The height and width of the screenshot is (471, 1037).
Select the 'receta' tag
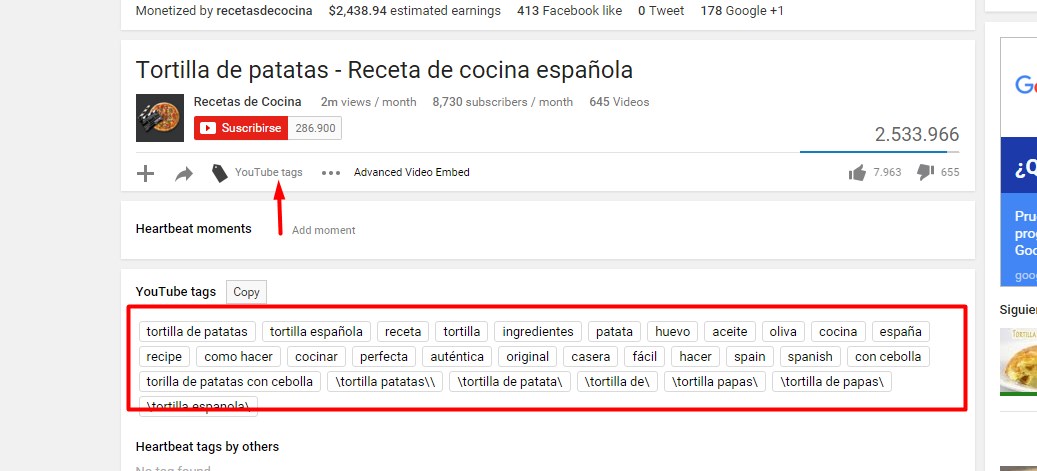click(x=403, y=331)
